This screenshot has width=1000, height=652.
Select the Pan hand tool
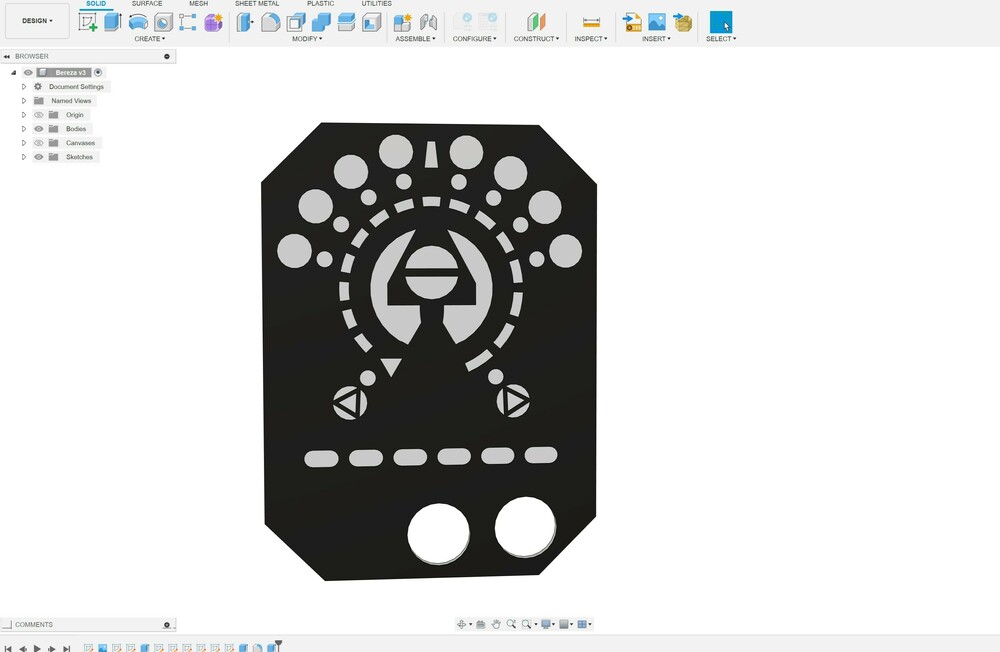point(496,624)
